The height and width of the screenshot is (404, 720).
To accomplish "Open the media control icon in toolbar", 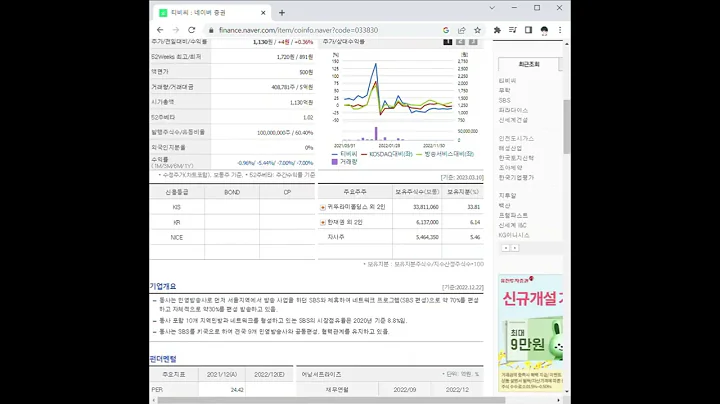I will click(x=512, y=30).
